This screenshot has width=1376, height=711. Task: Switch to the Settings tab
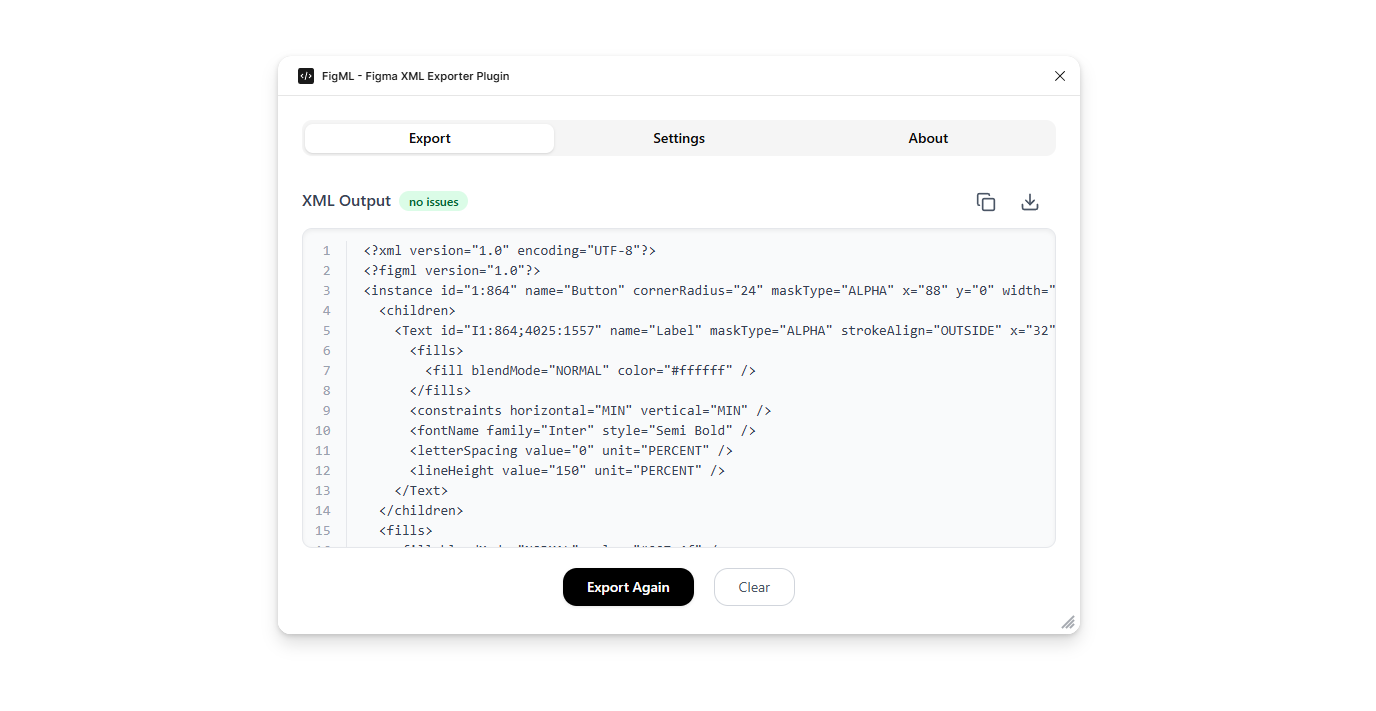click(678, 138)
